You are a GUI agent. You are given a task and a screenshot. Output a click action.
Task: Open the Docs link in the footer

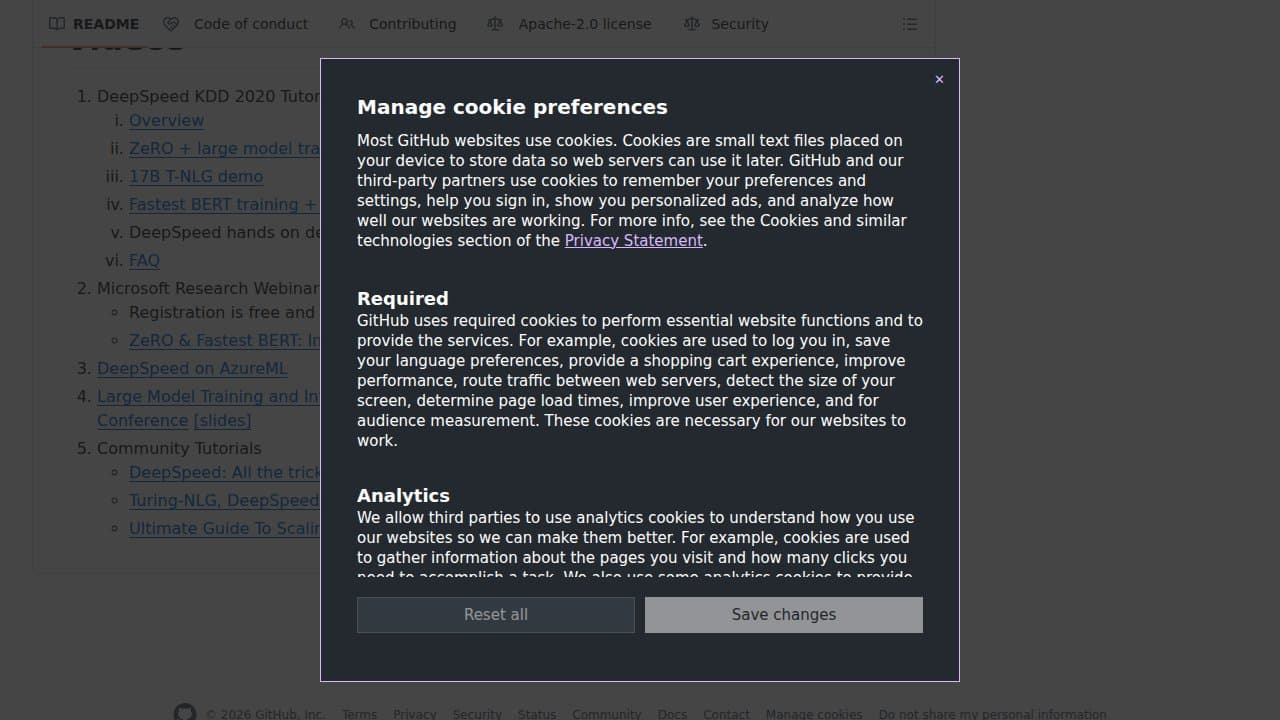point(673,714)
